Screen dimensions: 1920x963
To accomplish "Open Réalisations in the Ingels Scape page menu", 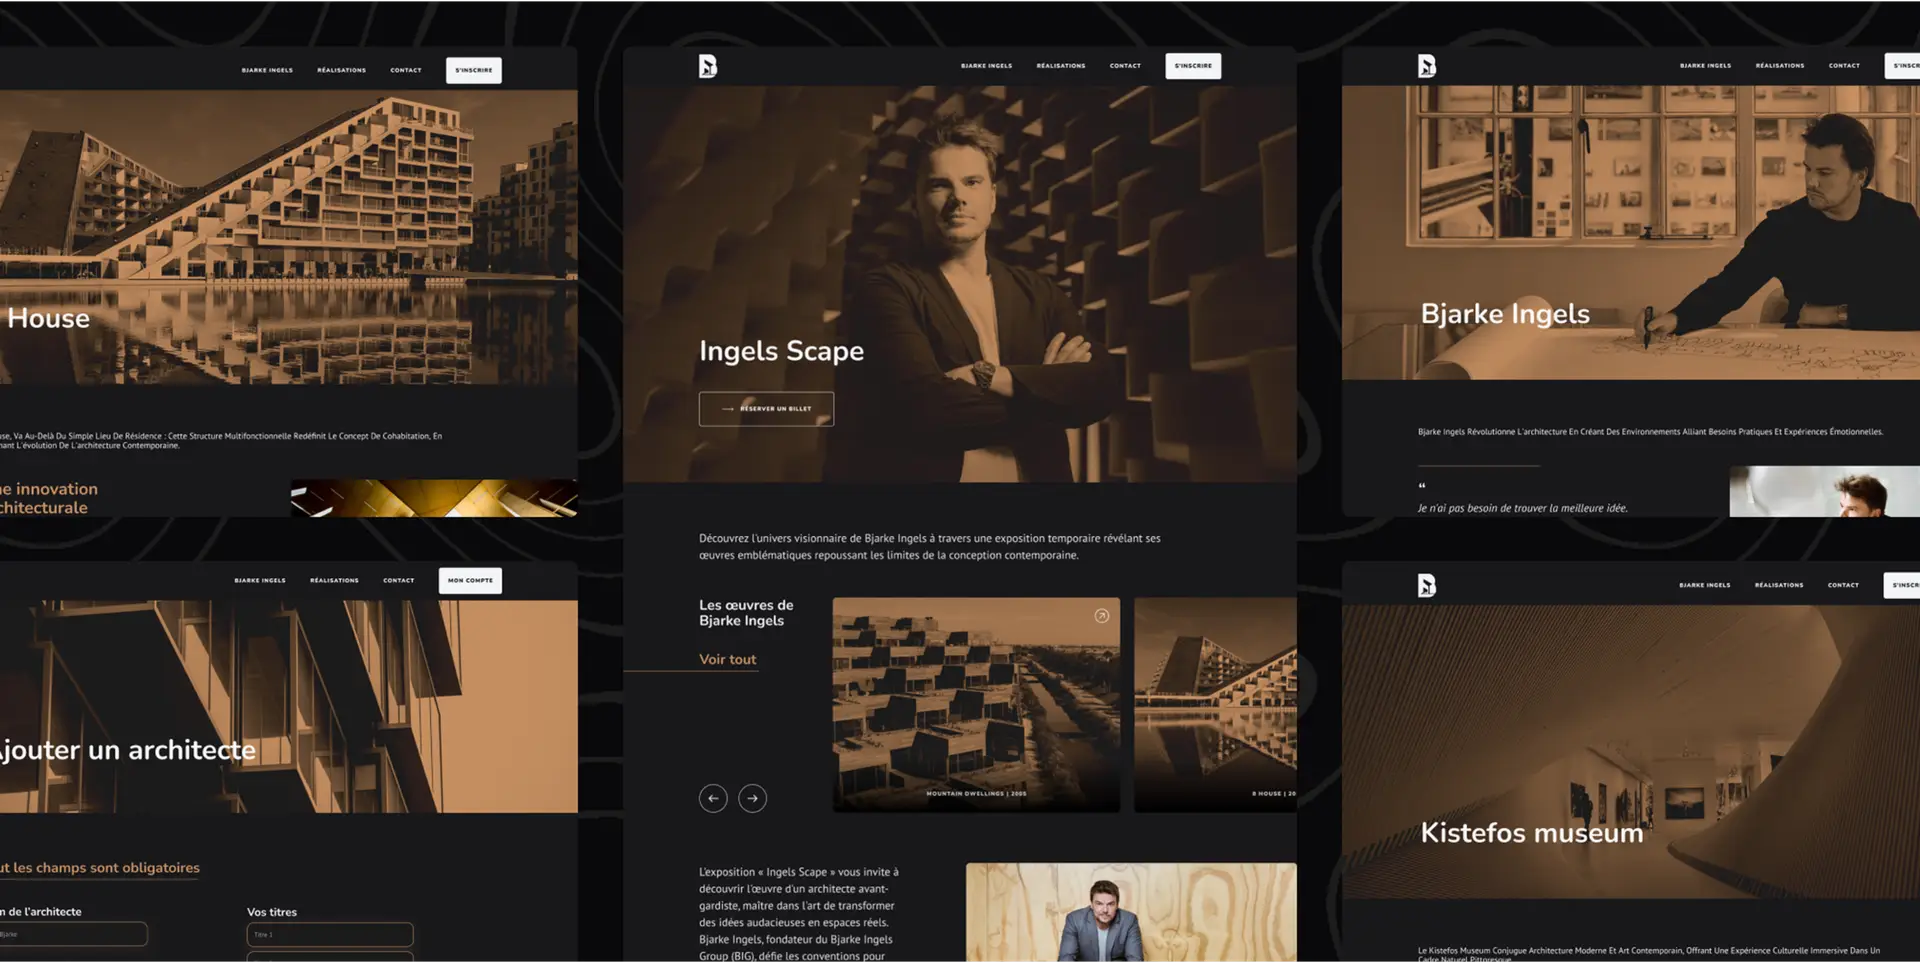I will tap(1060, 66).
